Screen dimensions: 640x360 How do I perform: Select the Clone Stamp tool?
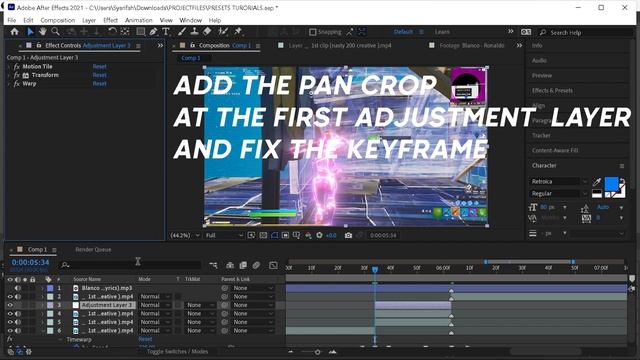click(x=194, y=31)
